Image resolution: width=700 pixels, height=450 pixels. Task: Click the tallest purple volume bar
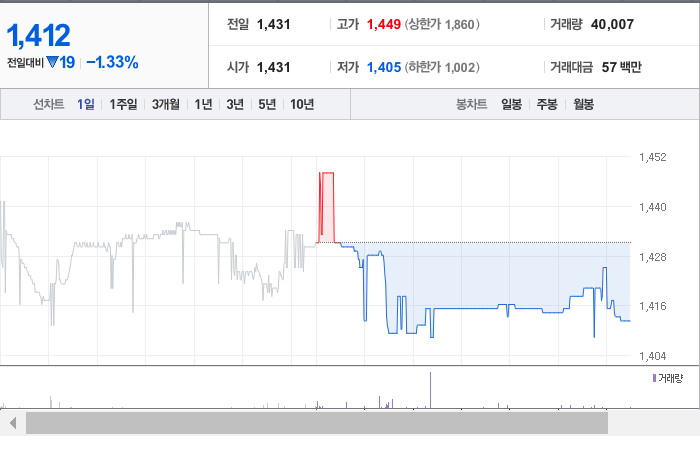coord(430,390)
